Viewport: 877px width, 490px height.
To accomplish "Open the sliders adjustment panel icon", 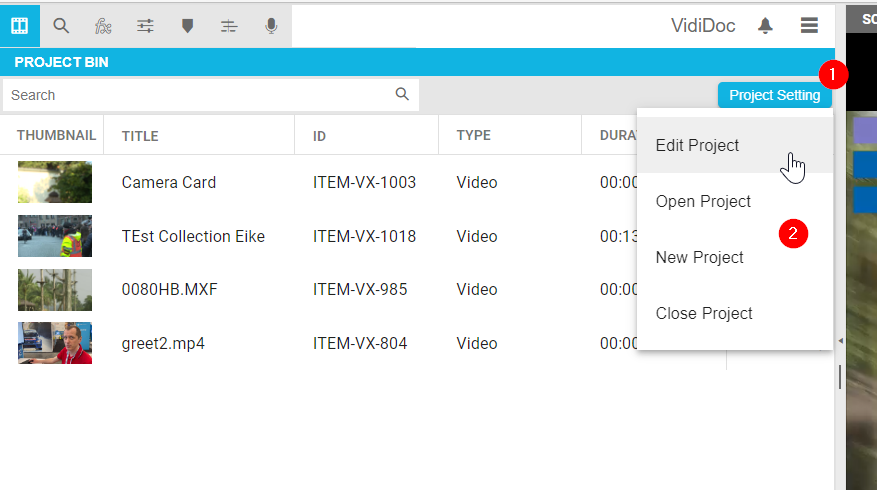I will [x=145, y=26].
